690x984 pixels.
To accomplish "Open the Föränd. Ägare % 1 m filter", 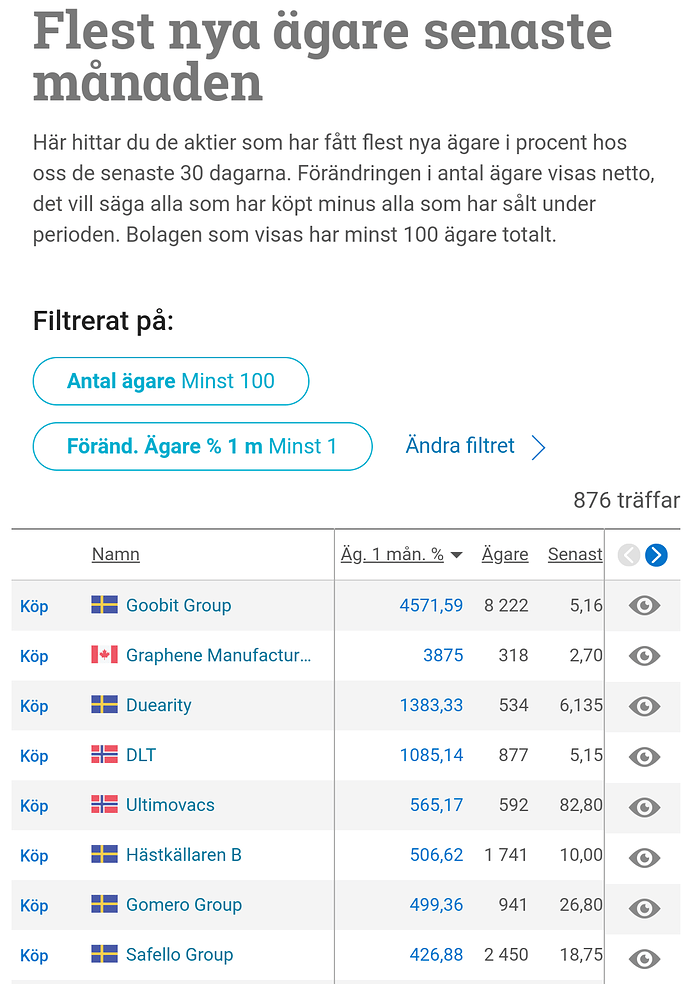I will [x=202, y=446].
